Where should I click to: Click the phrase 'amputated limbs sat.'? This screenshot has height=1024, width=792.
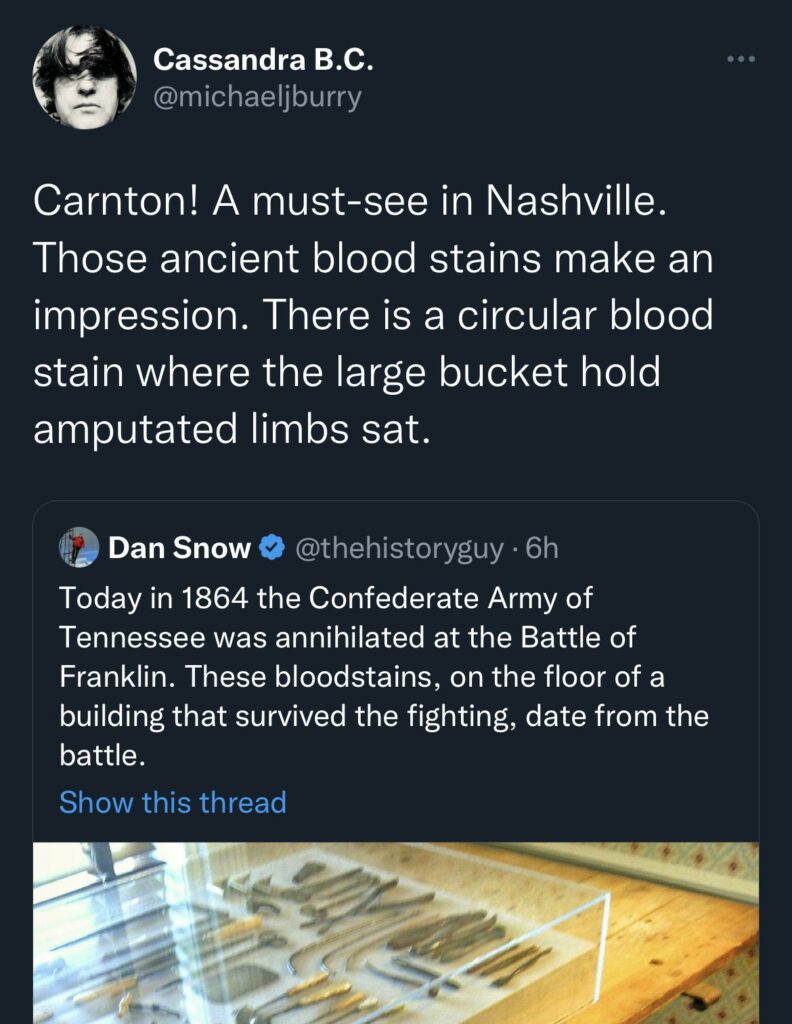pyautogui.click(x=232, y=428)
